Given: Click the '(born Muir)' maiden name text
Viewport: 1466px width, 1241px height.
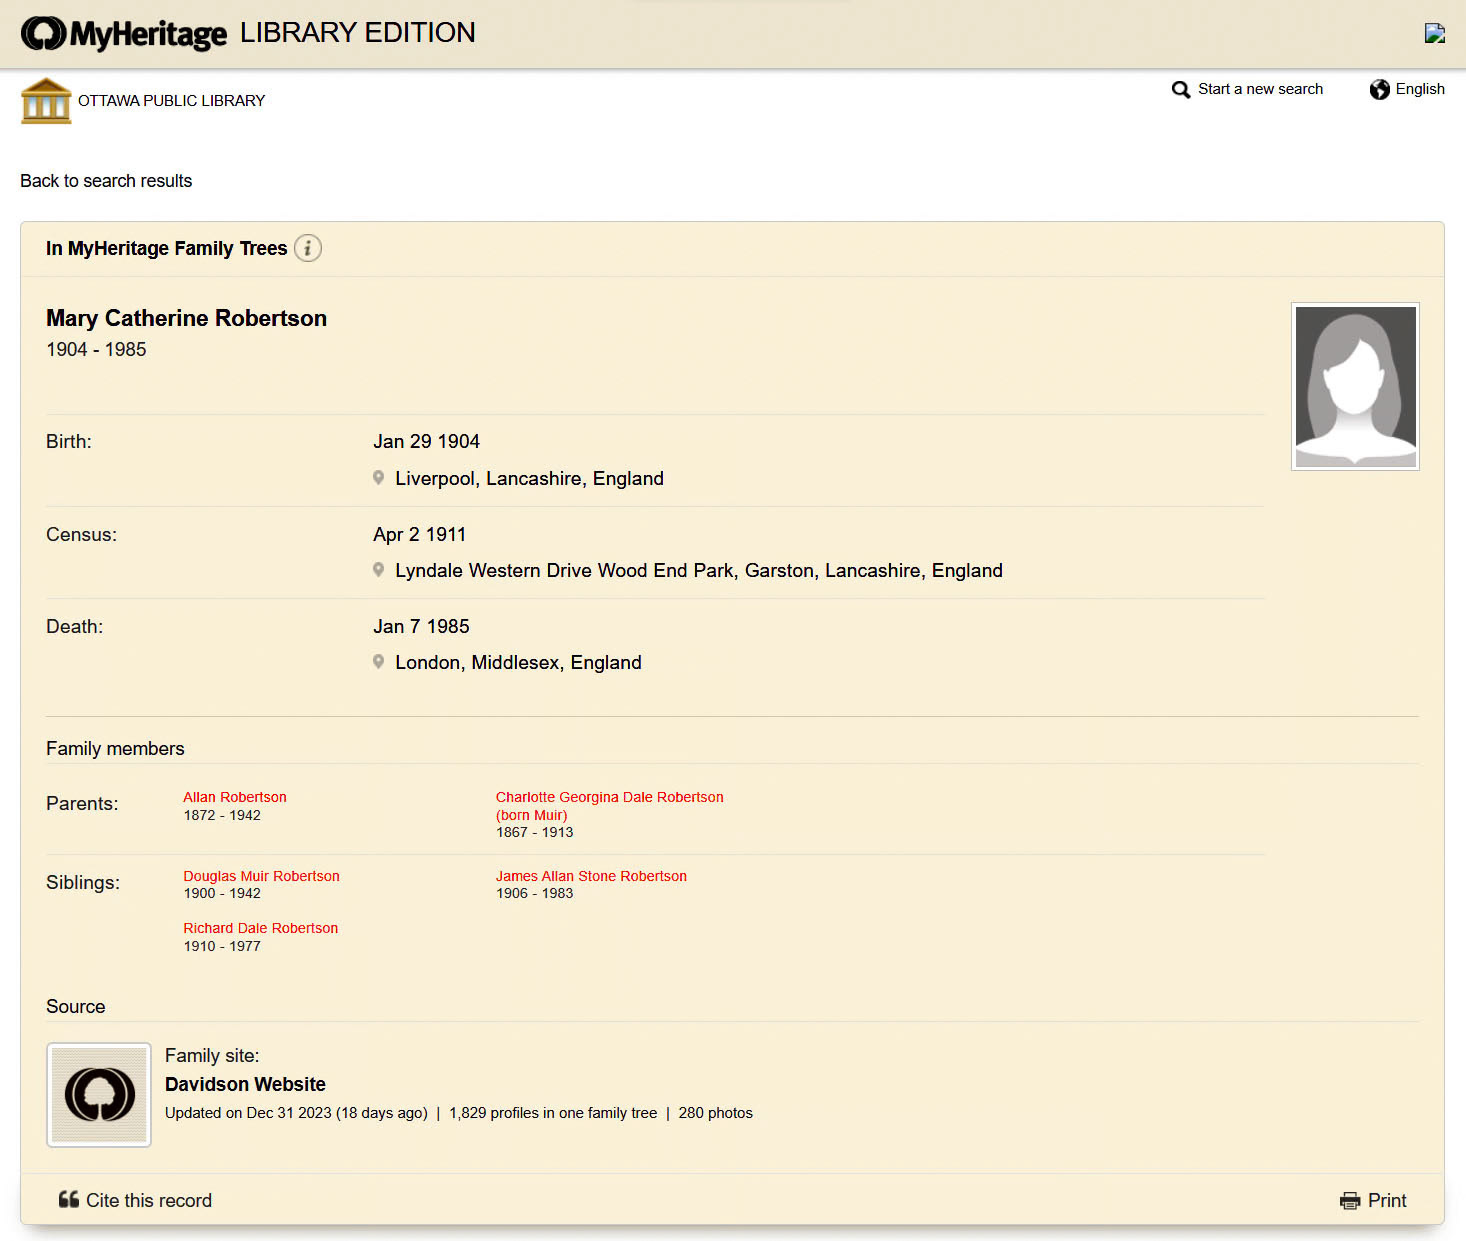Looking at the screenshot, I should coord(531,815).
